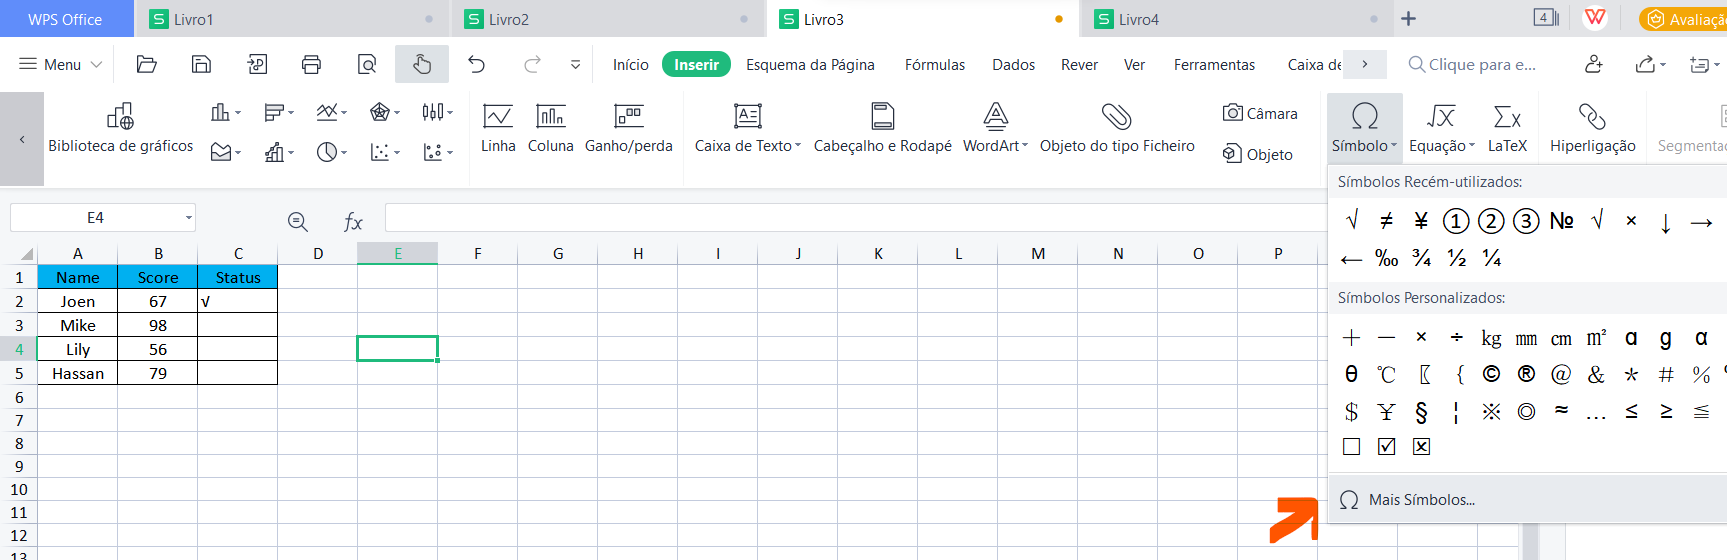
Task: Insert the empty checkbox symbol
Action: coord(1351,447)
